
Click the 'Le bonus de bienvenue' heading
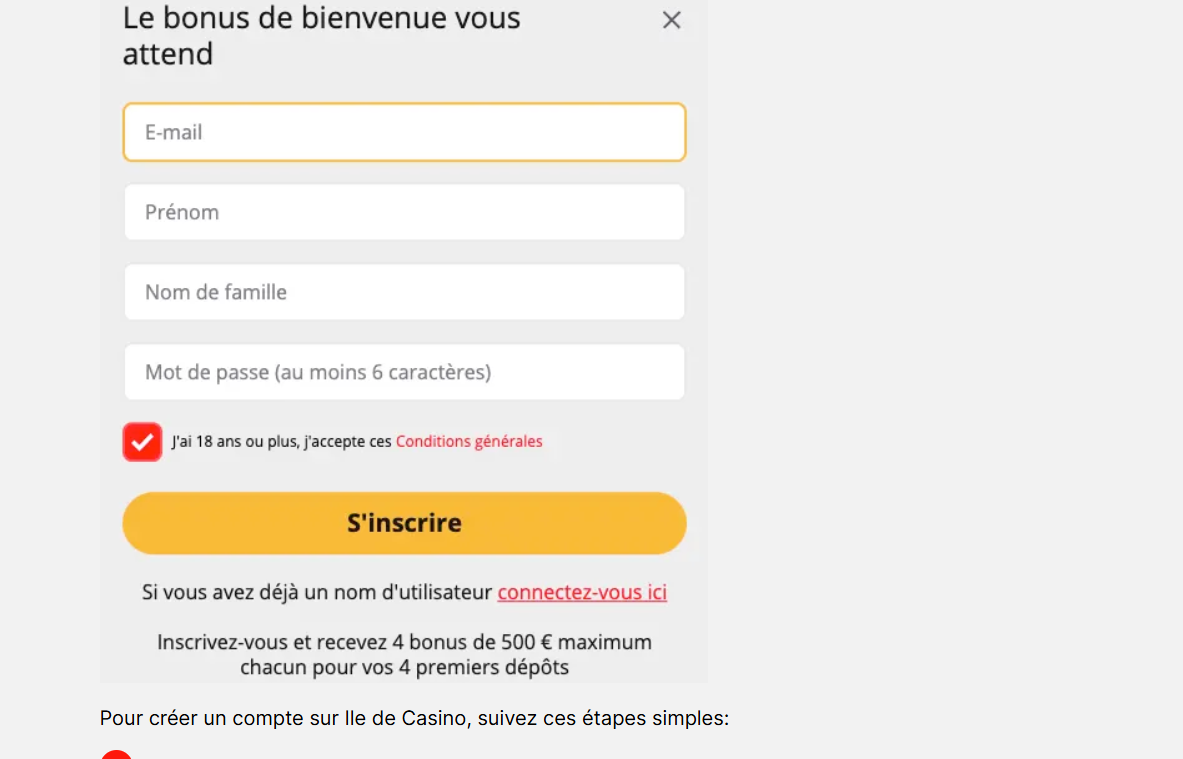(x=321, y=18)
